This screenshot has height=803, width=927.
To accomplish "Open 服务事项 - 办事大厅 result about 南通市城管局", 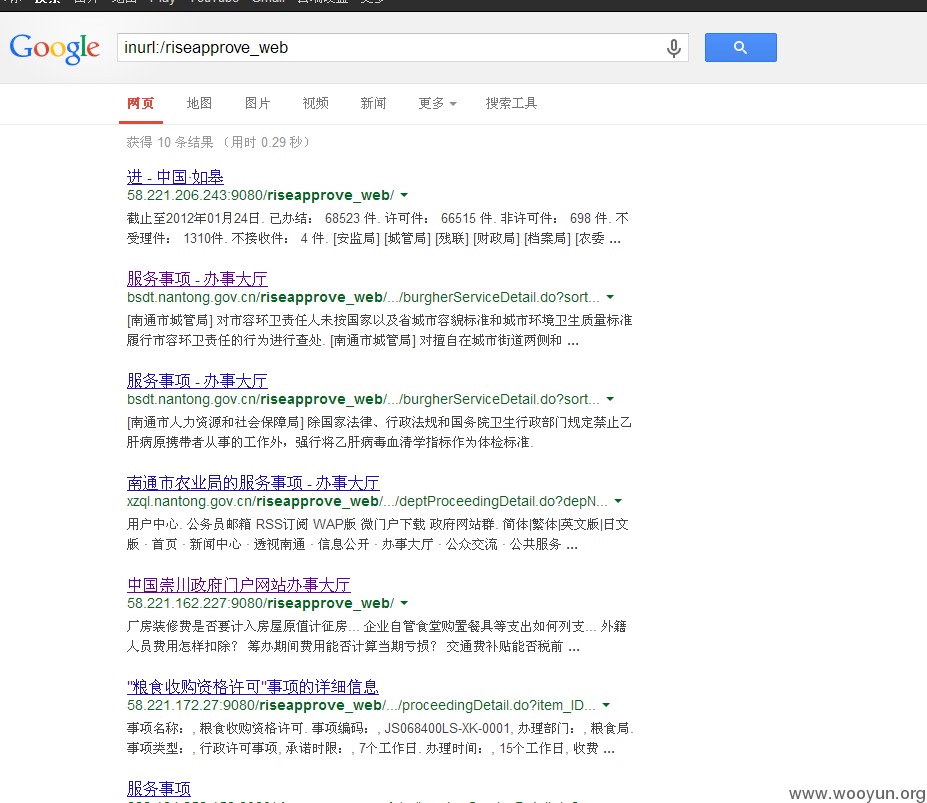I will point(197,279).
